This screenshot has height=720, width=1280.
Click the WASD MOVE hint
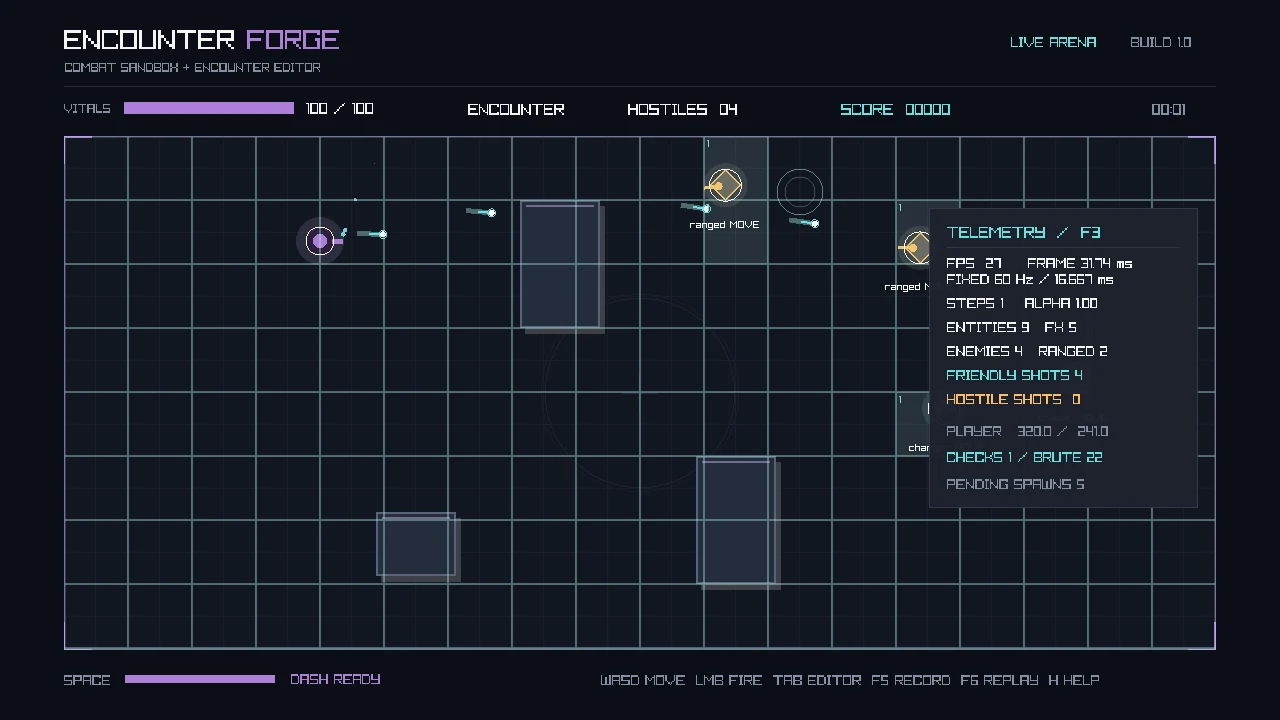[642, 680]
